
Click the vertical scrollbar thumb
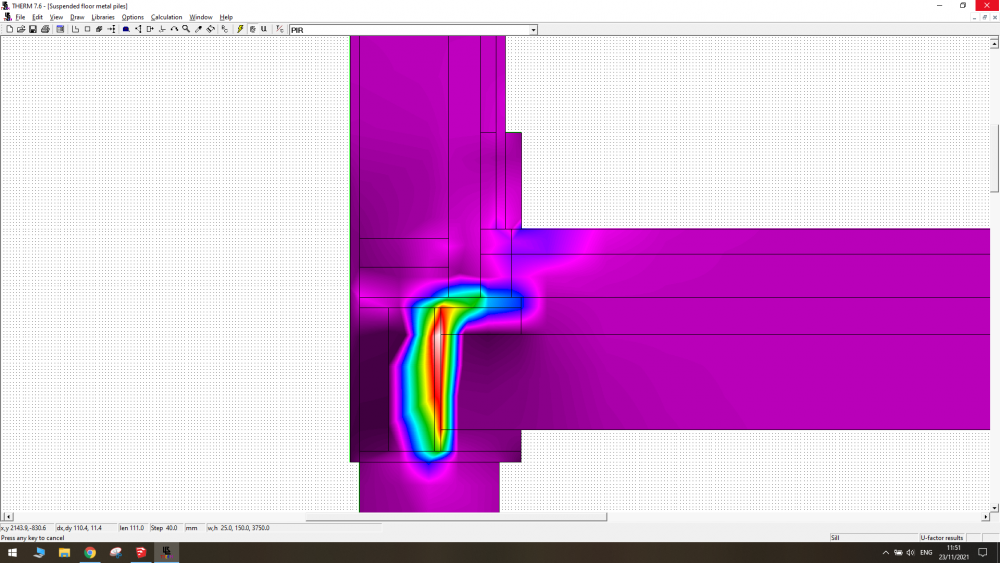[x=994, y=157]
